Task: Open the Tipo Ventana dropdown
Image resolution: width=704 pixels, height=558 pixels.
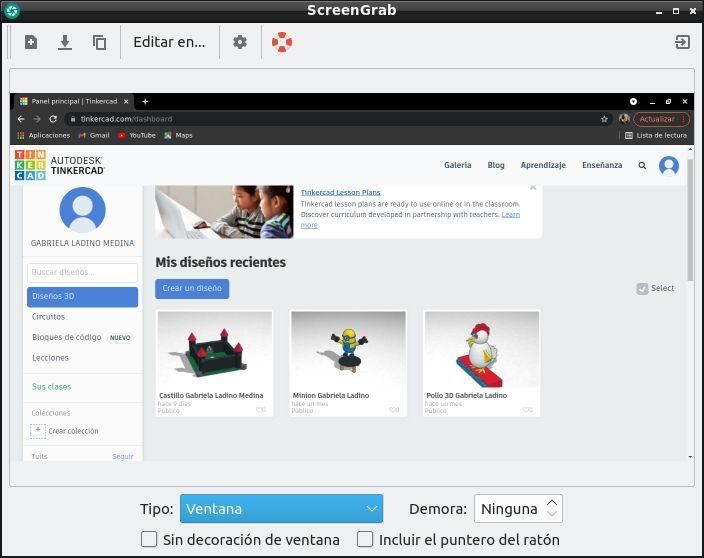Action: tap(282, 509)
